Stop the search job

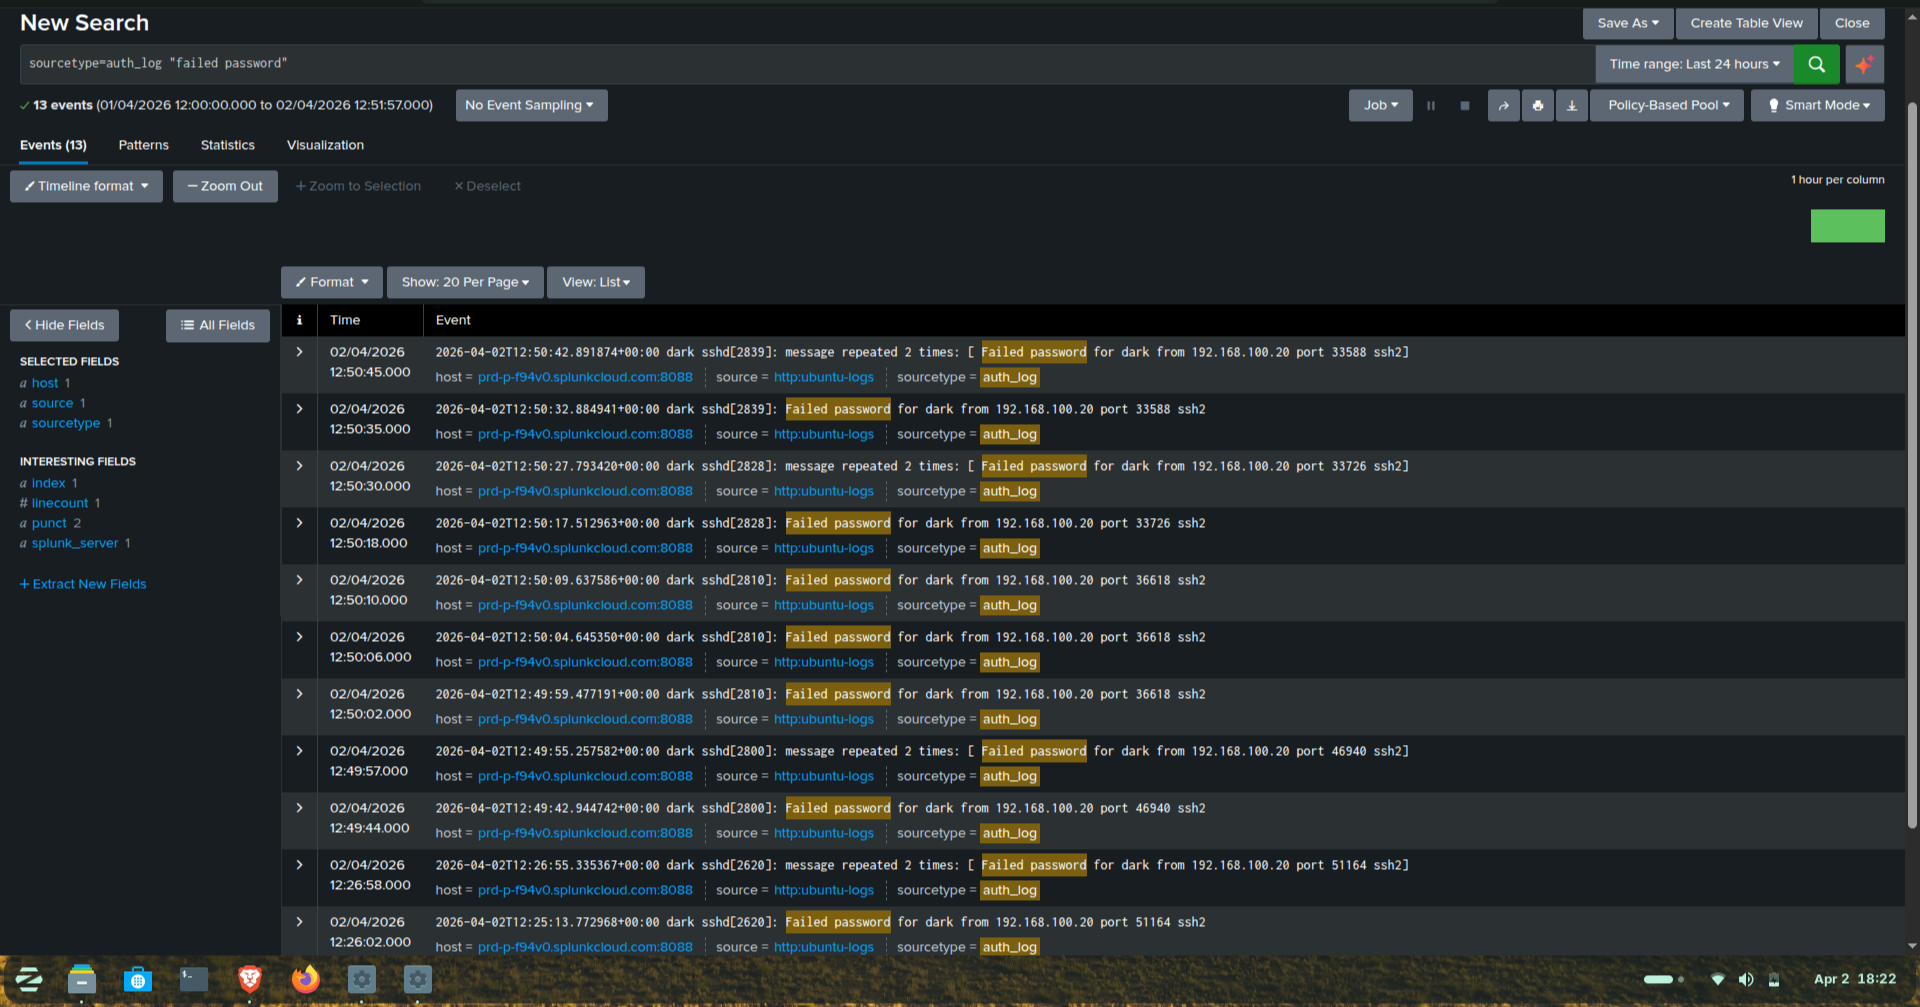tap(1465, 105)
